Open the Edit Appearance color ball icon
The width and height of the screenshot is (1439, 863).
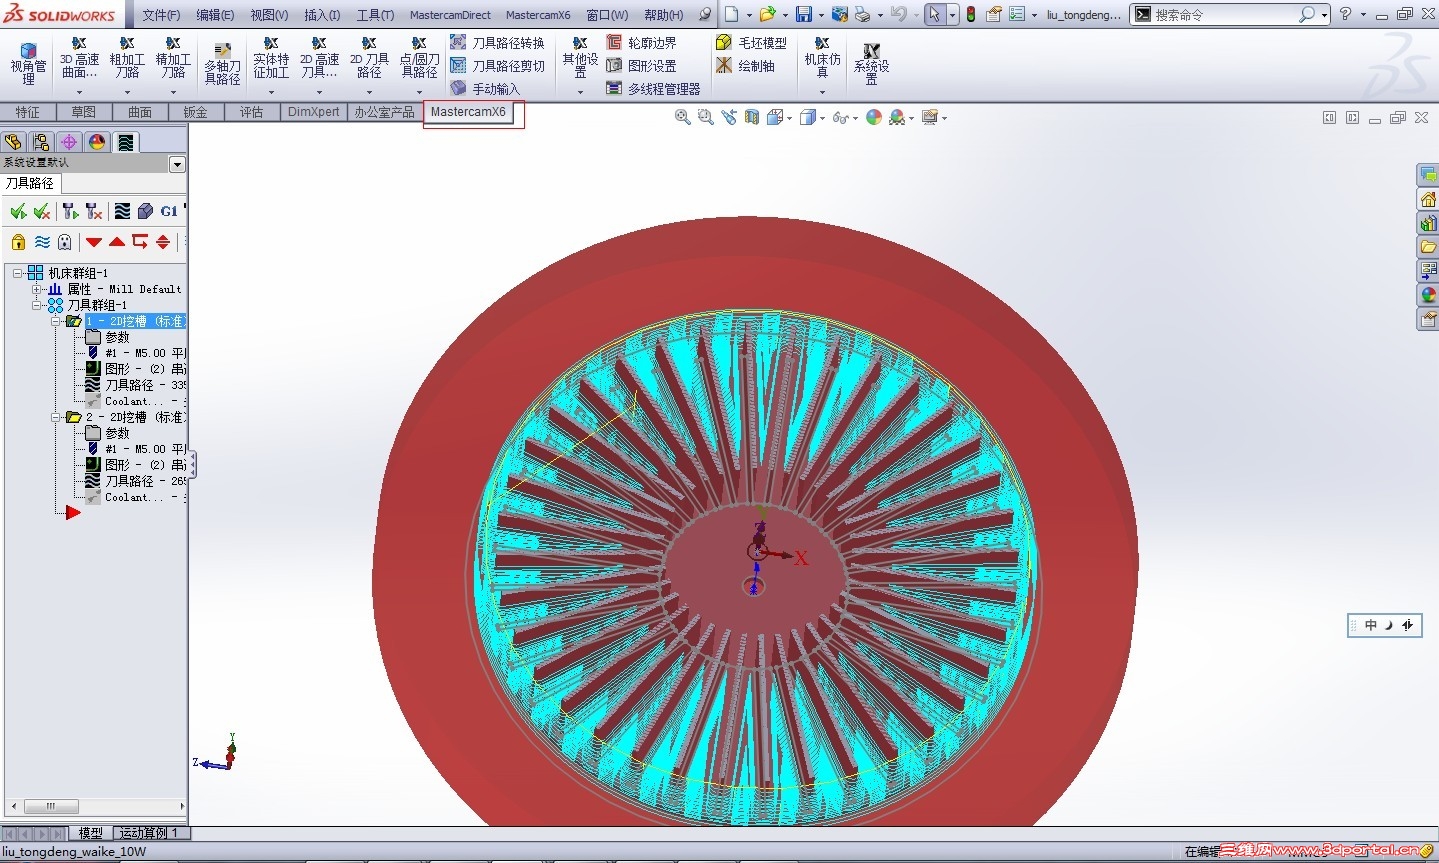[x=874, y=117]
